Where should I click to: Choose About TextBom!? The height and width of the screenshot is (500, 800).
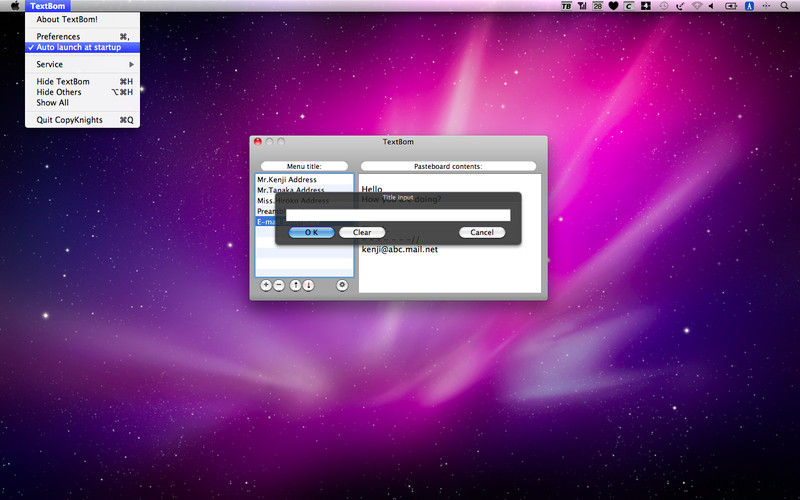tap(82, 19)
